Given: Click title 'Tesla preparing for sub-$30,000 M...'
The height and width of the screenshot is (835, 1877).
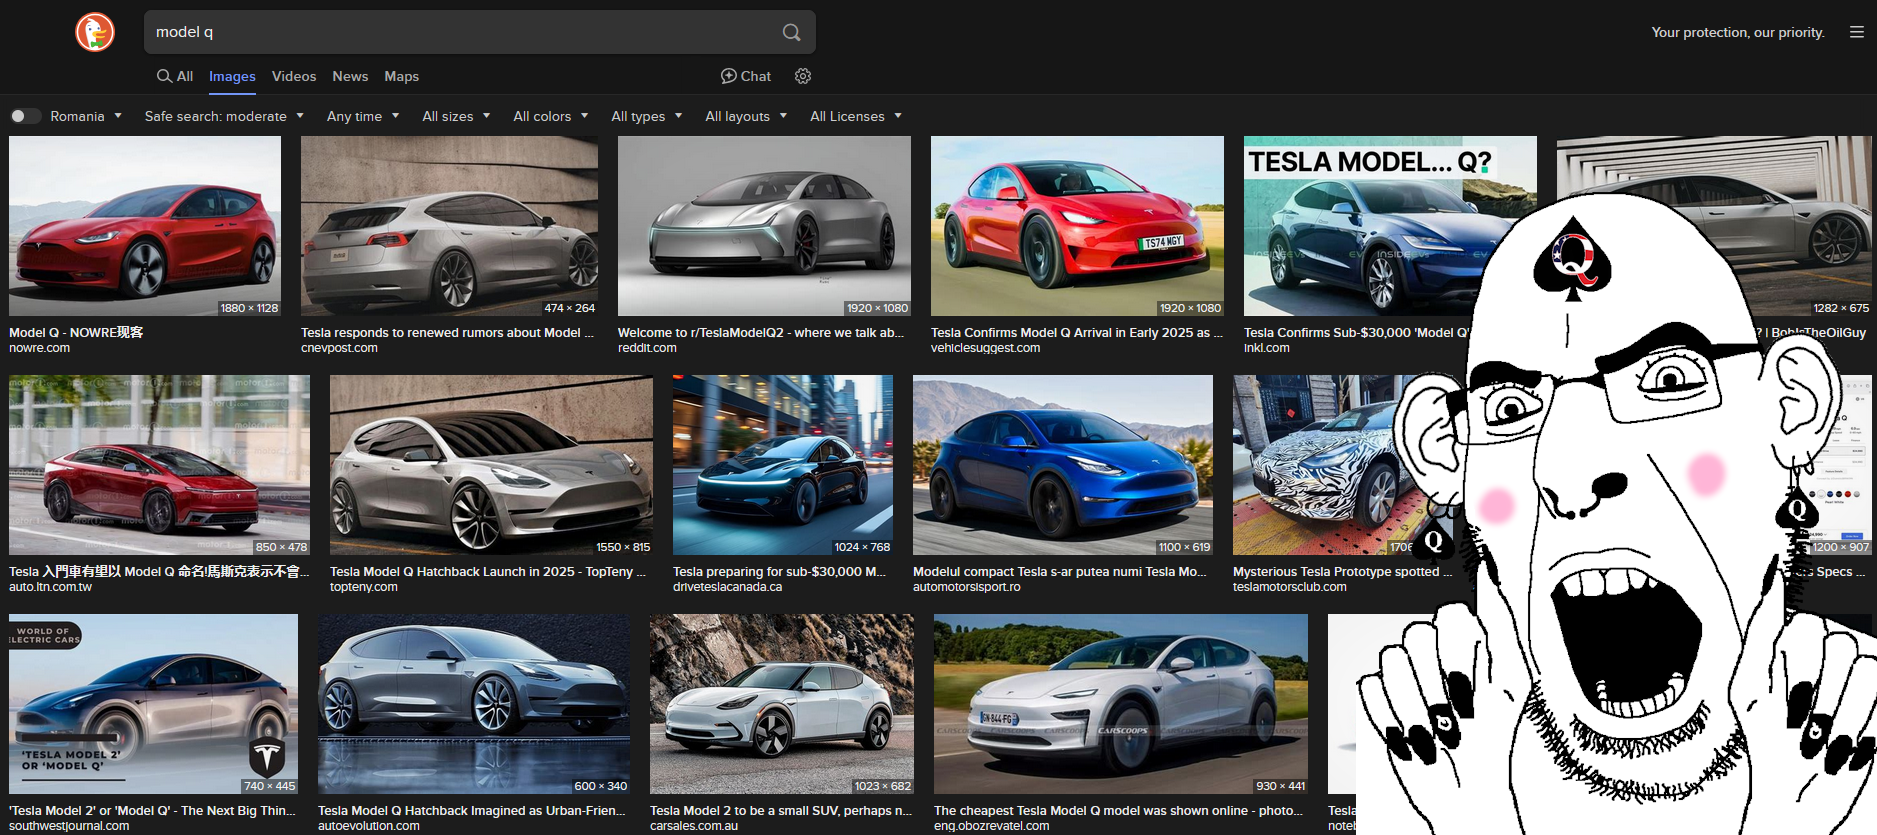Looking at the screenshot, I should [x=779, y=572].
